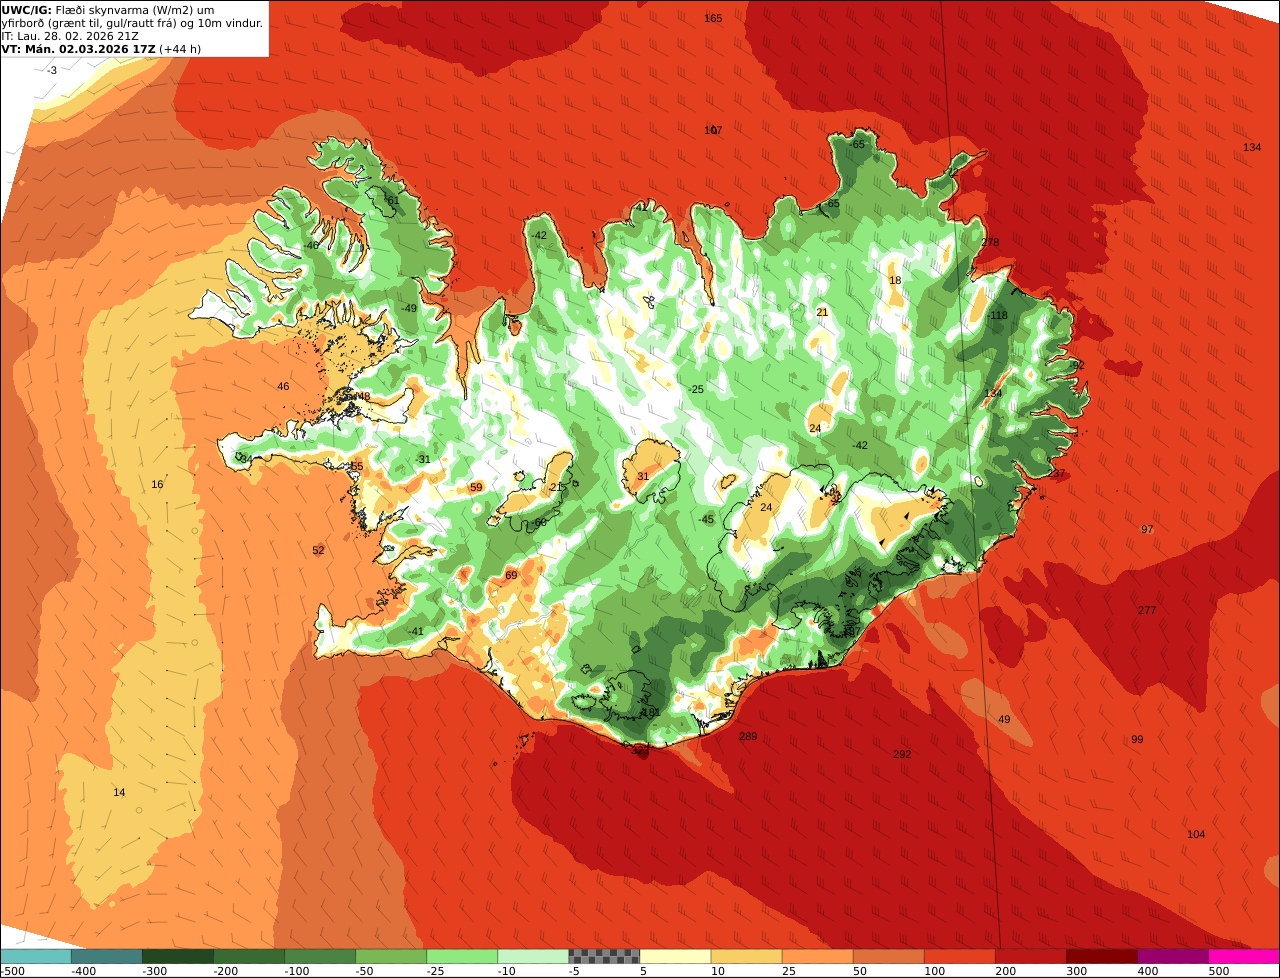Click the magenta 500 legend color swatch

point(1244,956)
